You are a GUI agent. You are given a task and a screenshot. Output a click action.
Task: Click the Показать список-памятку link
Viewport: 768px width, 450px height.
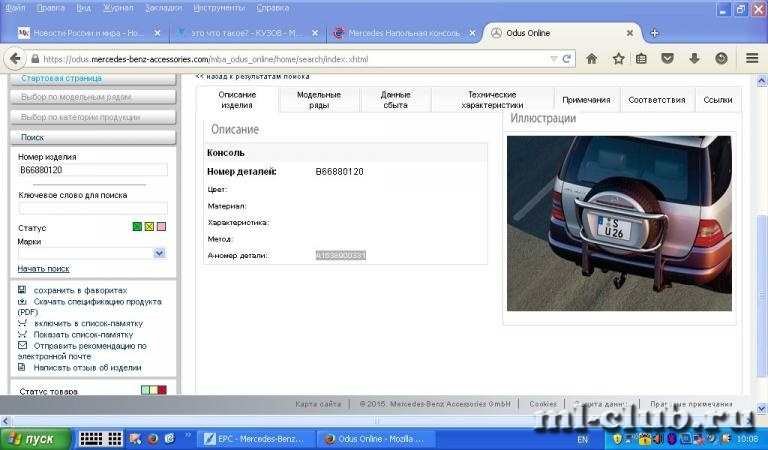83,334
